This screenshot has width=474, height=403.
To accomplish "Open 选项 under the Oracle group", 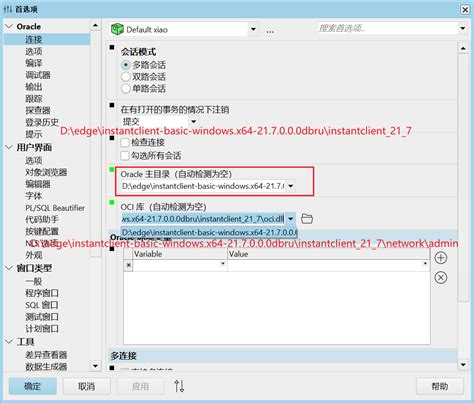I will point(34,51).
